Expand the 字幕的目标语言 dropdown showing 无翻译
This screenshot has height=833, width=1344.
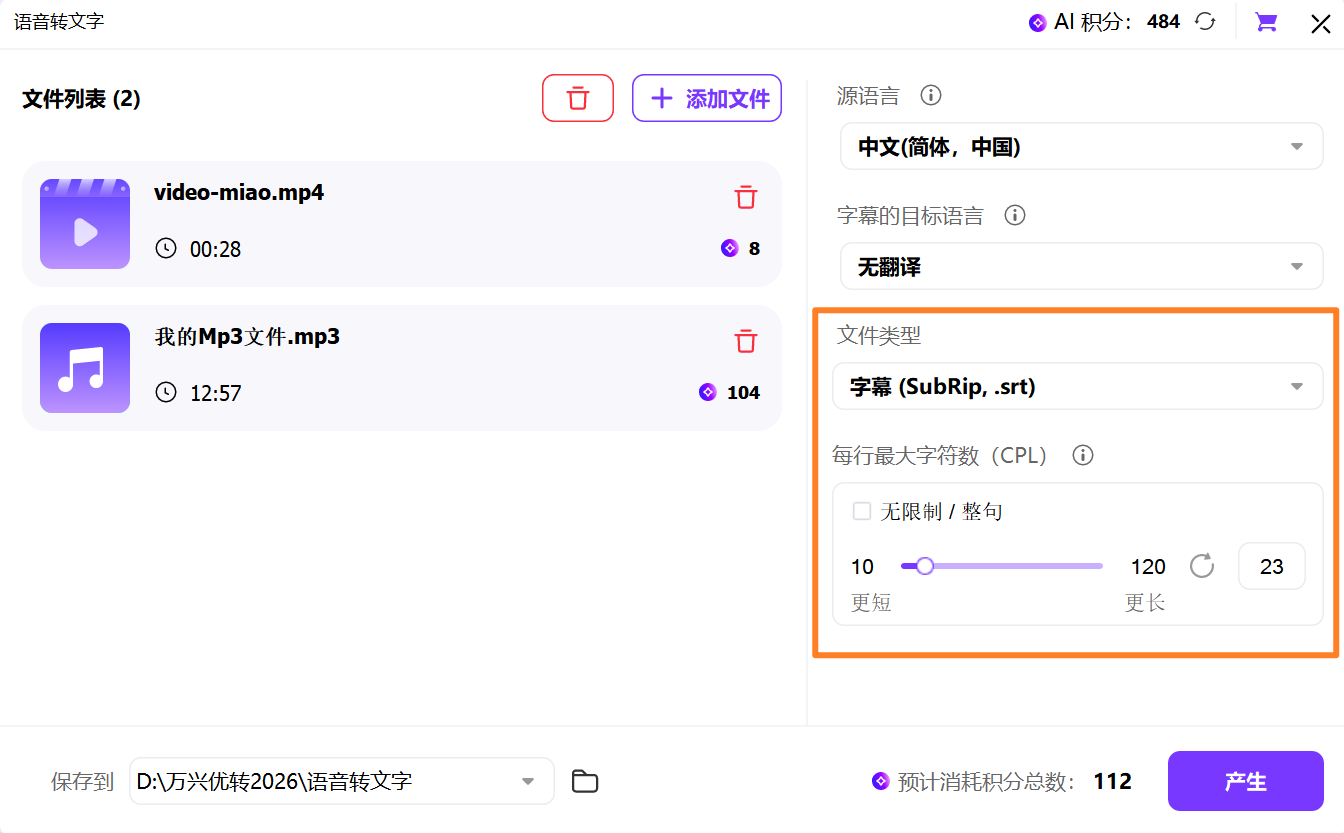pyautogui.click(x=1081, y=267)
